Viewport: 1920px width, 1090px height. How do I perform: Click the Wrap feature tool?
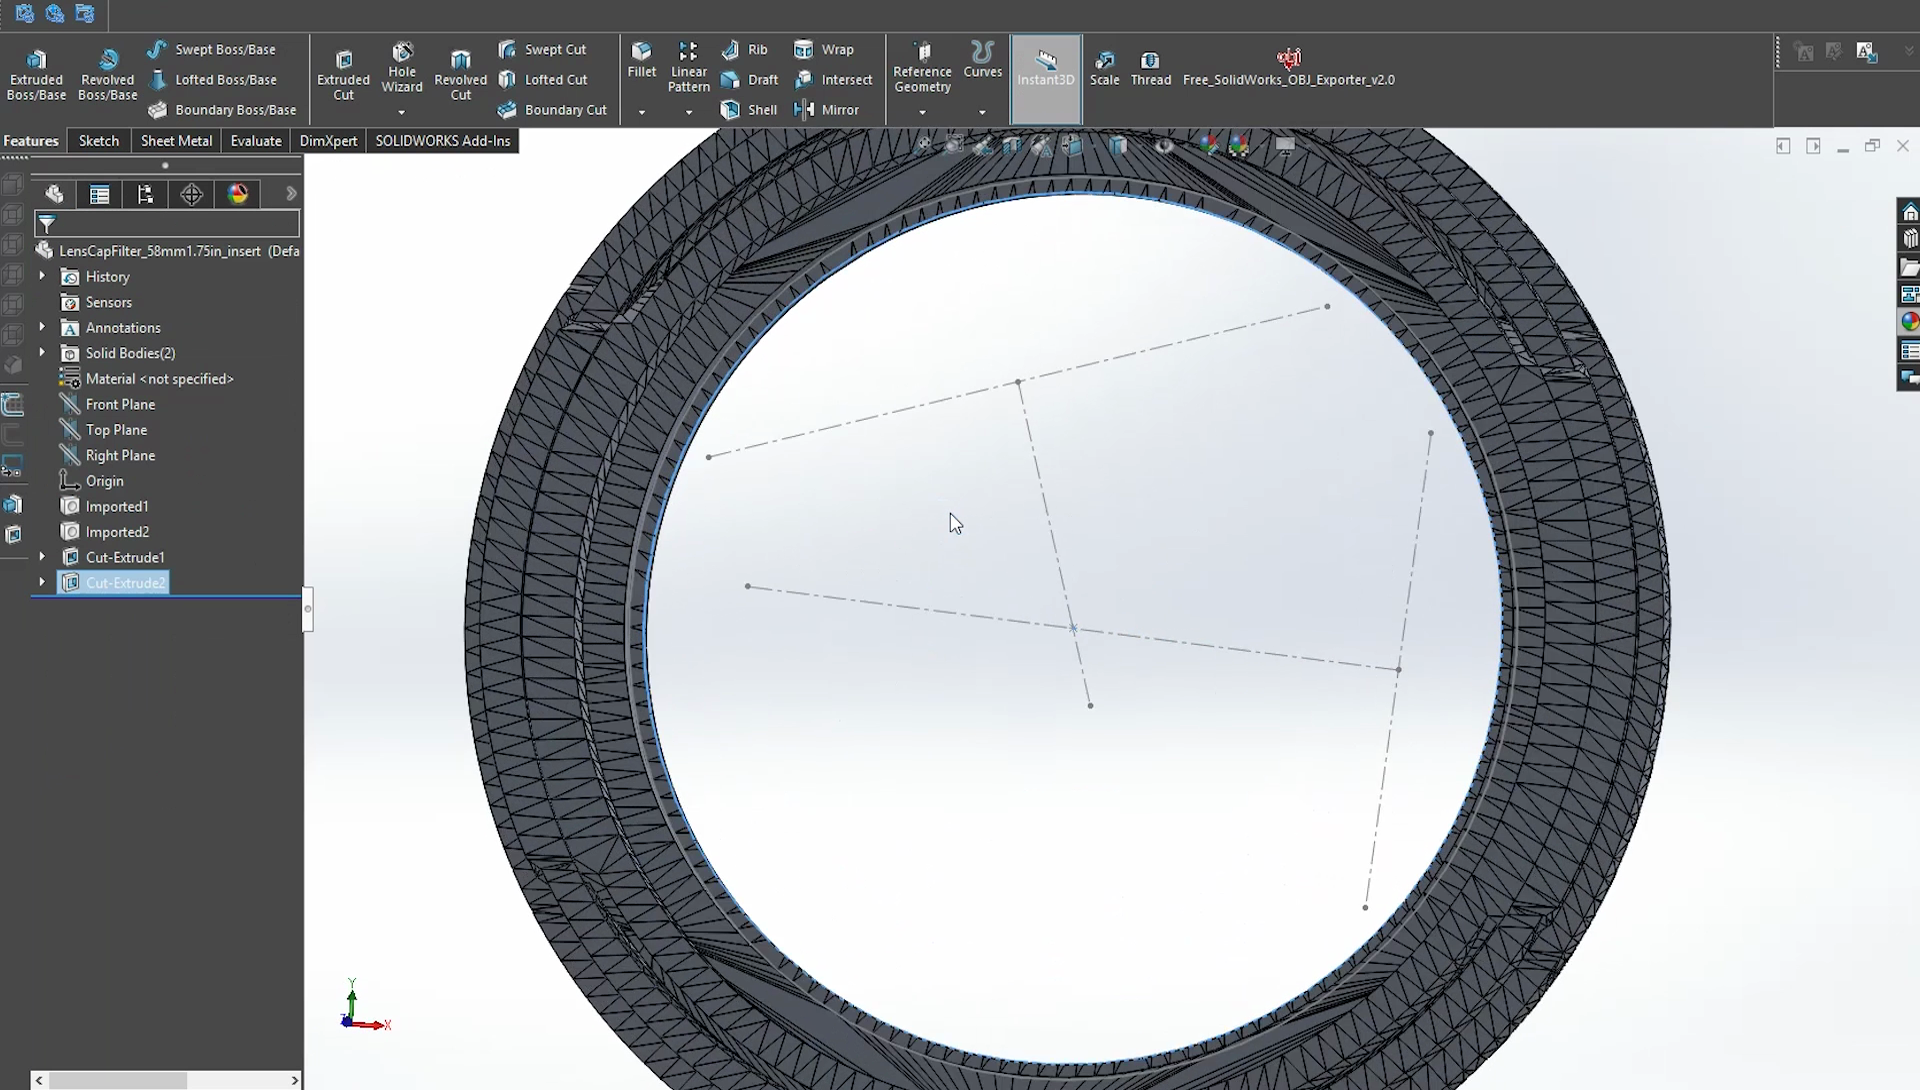coord(823,49)
